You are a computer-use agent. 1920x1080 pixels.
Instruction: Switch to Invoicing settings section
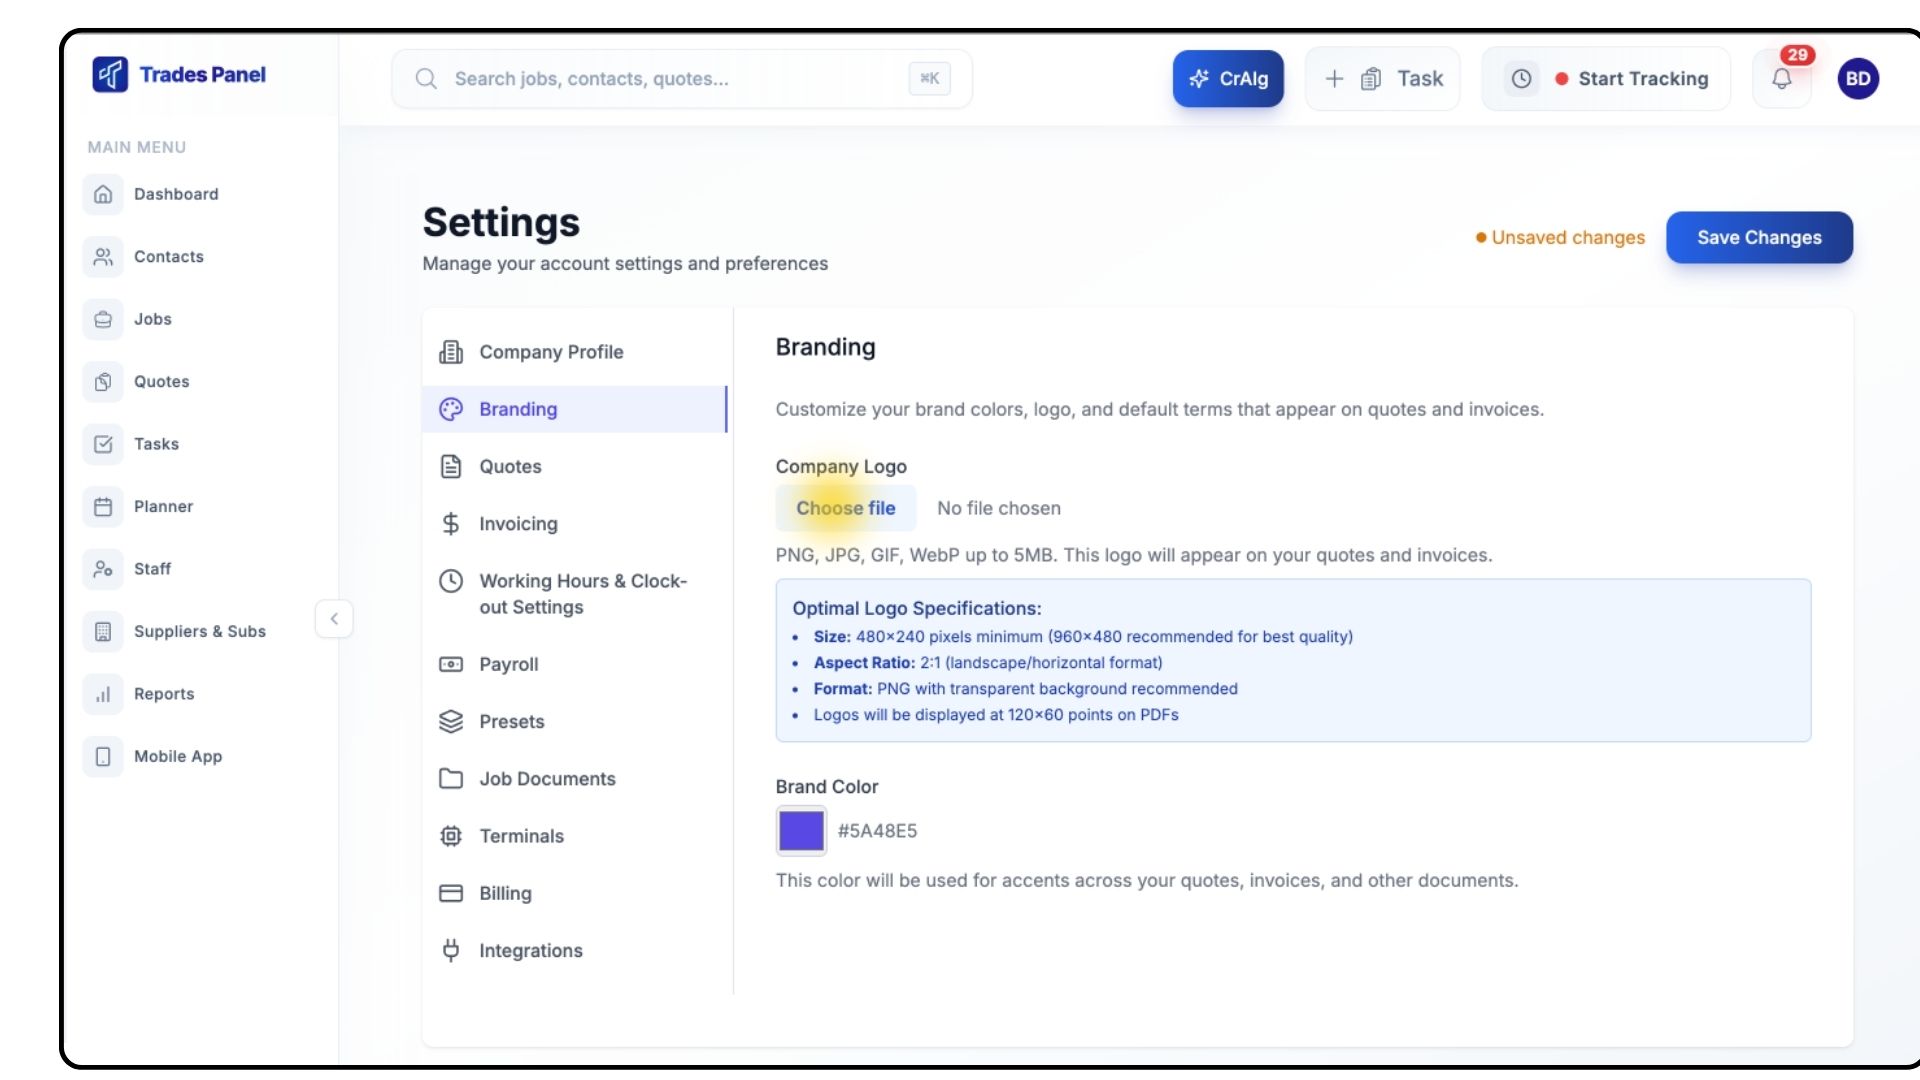[518, 524]
